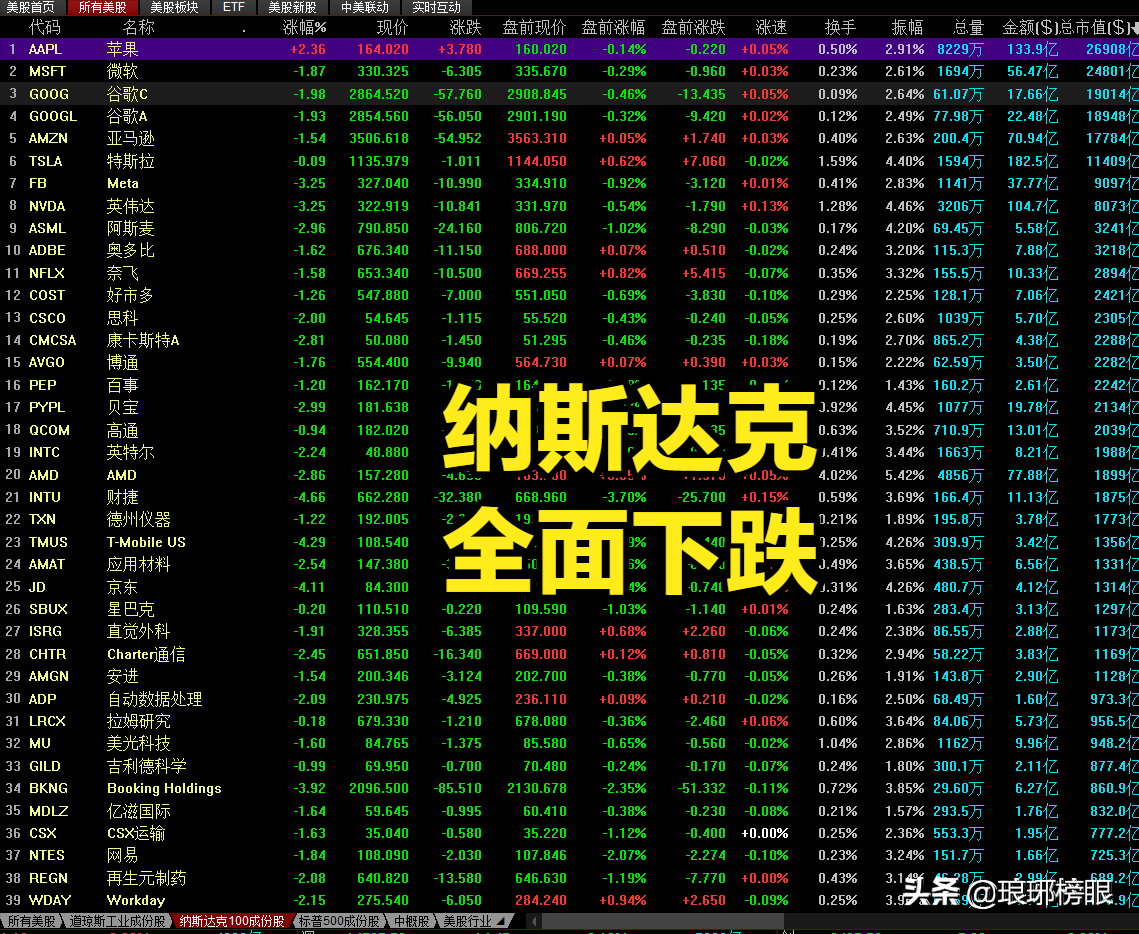
Task: Select the AAPL ticker row
Action: pos(570,49)
